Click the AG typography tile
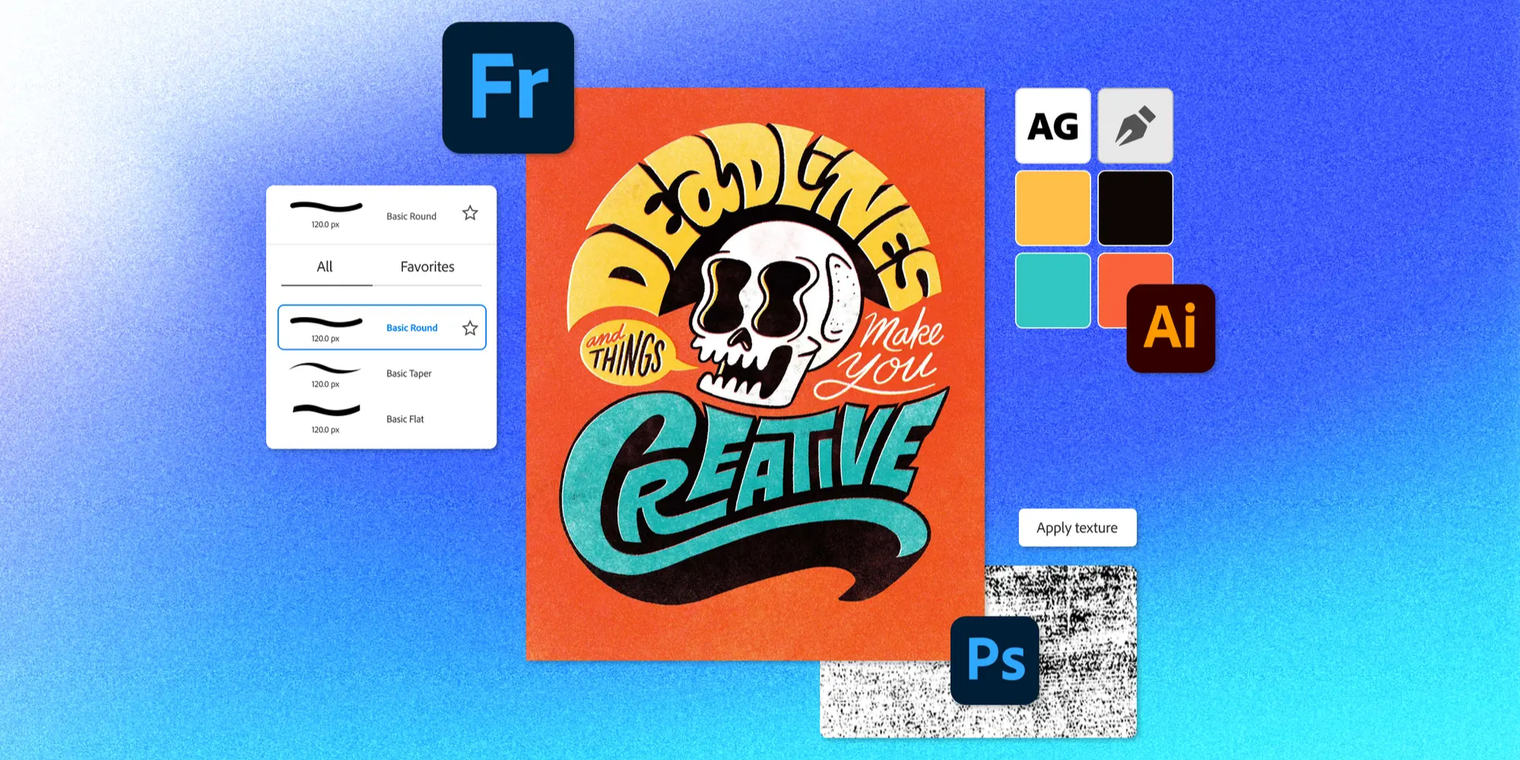 [1053, 126]
